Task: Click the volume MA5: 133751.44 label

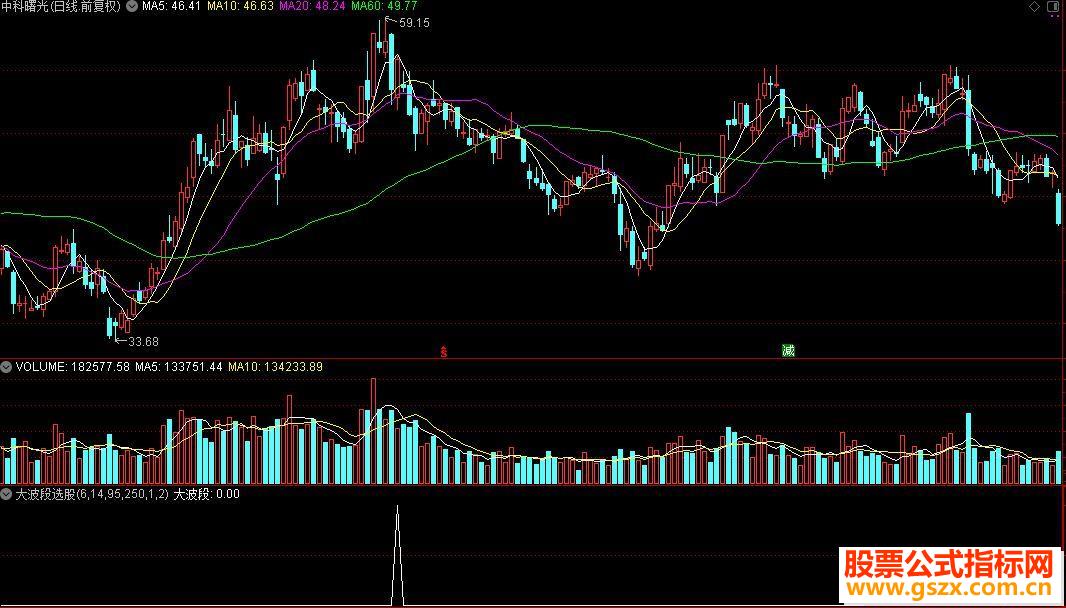Action: pos(179,367)
